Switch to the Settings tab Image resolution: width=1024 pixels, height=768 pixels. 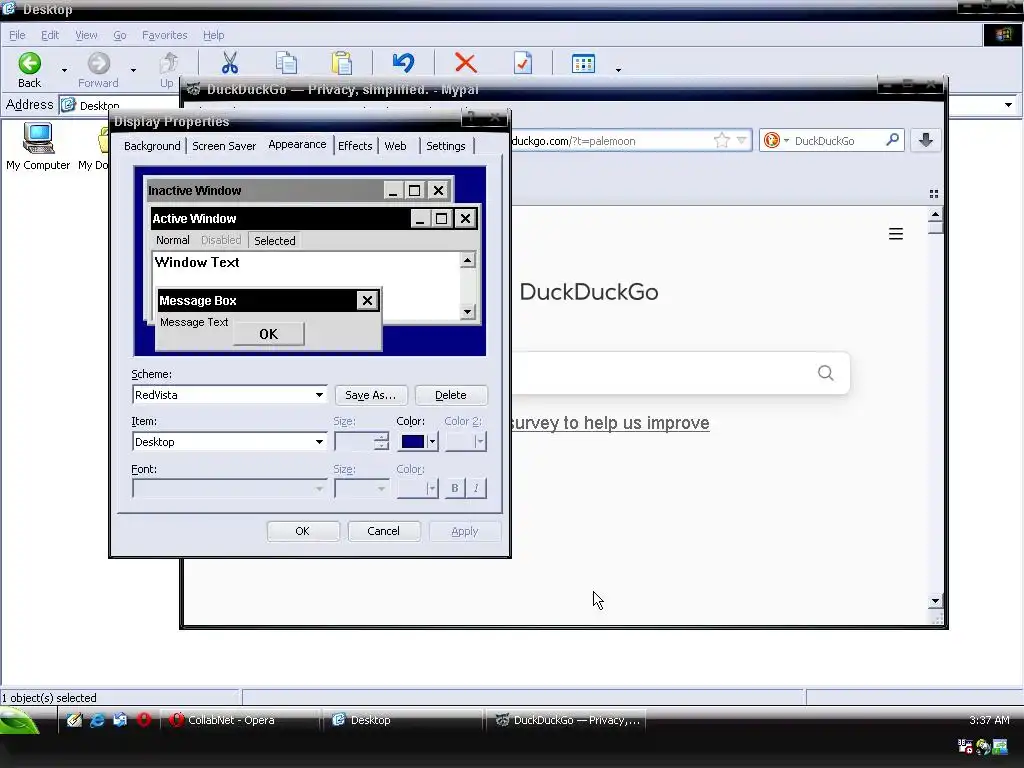tap(446, 146)
